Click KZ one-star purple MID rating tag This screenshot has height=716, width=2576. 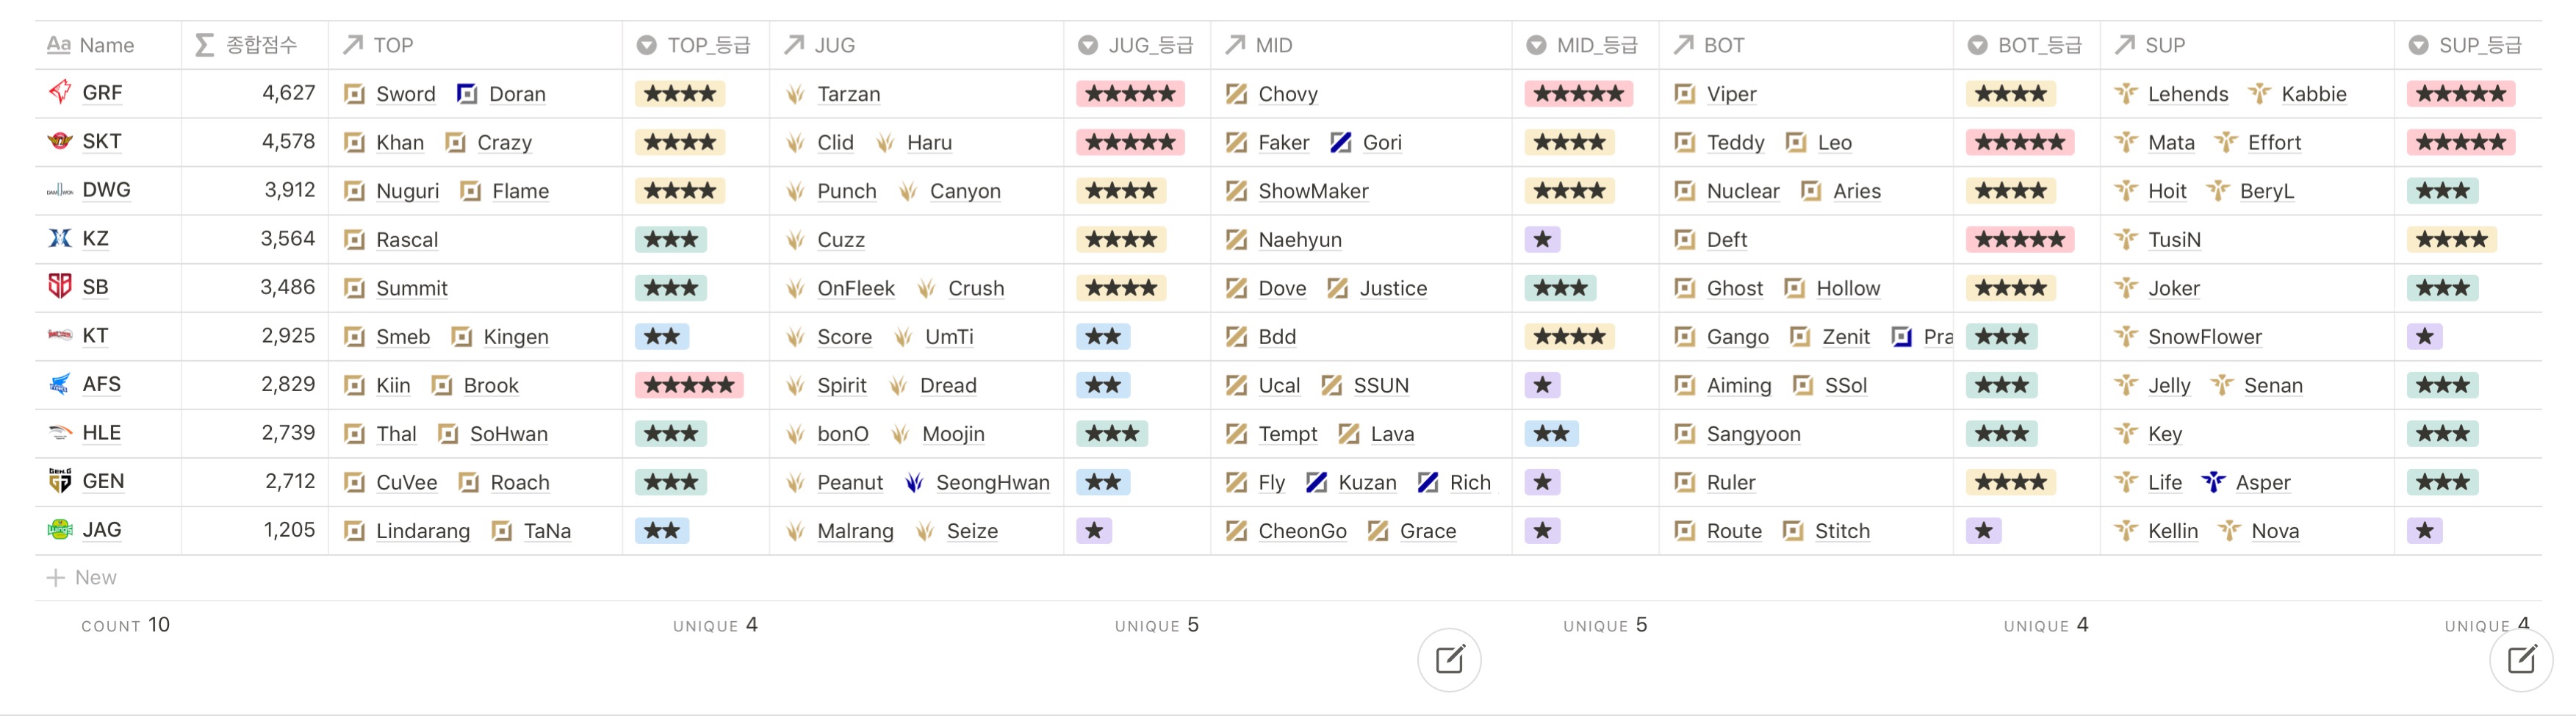tap(1542, 239)
